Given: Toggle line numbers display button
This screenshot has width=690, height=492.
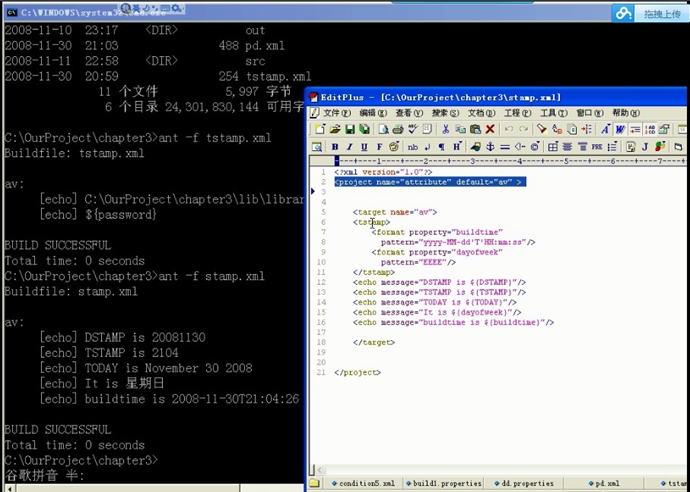Looking at the screenshot, I should (650, 129).
